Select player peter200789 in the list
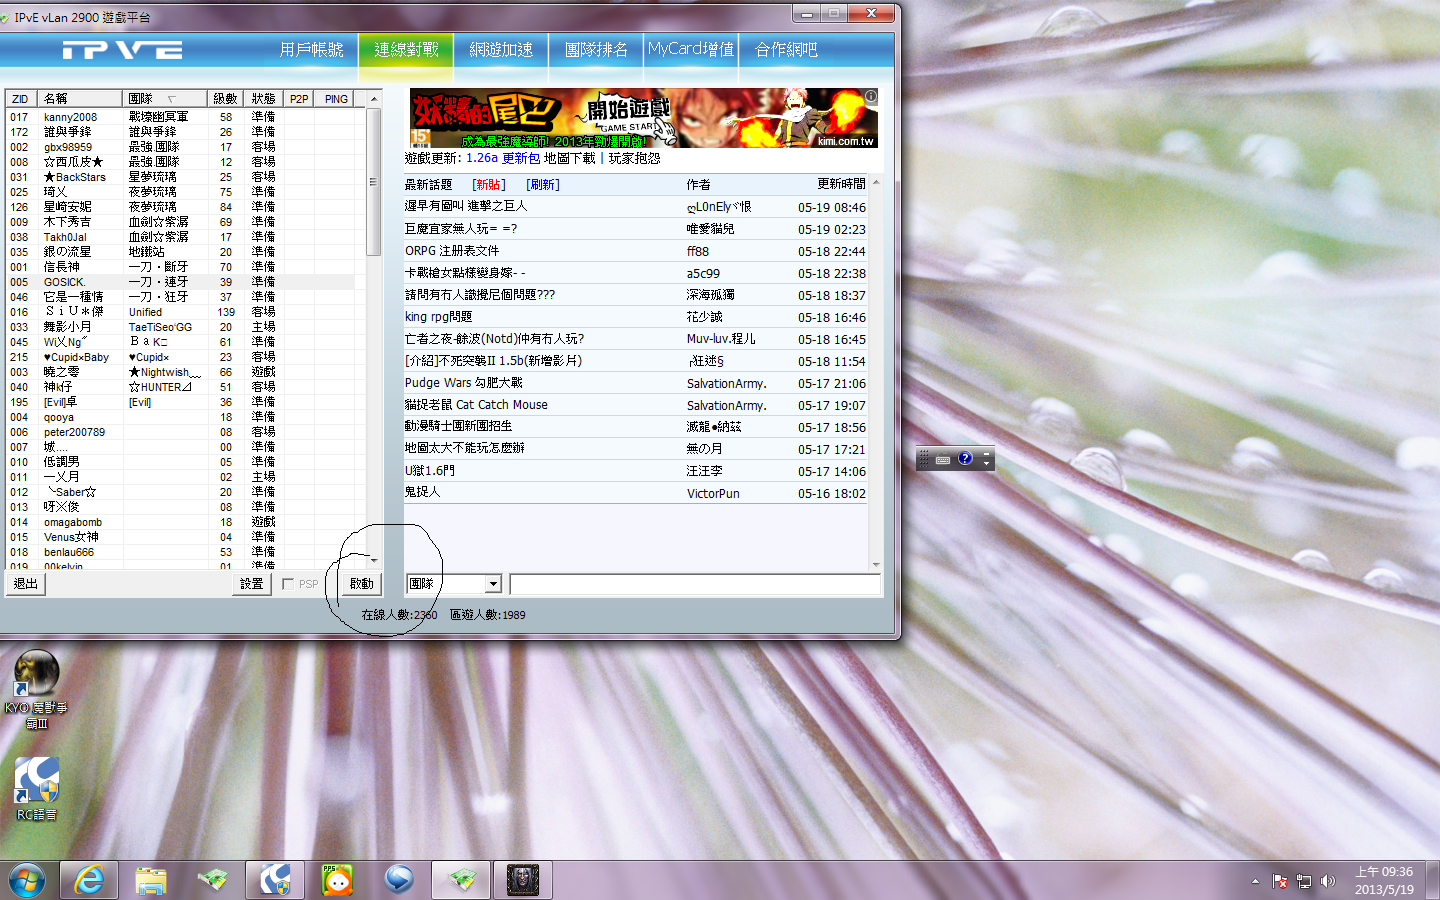Viewport: 1440px width, 900px height. pyautogui.click(x=180, y=432)
